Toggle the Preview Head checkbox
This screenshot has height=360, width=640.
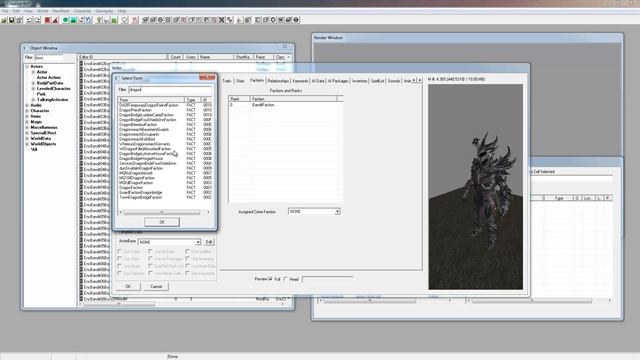[286, 279]
